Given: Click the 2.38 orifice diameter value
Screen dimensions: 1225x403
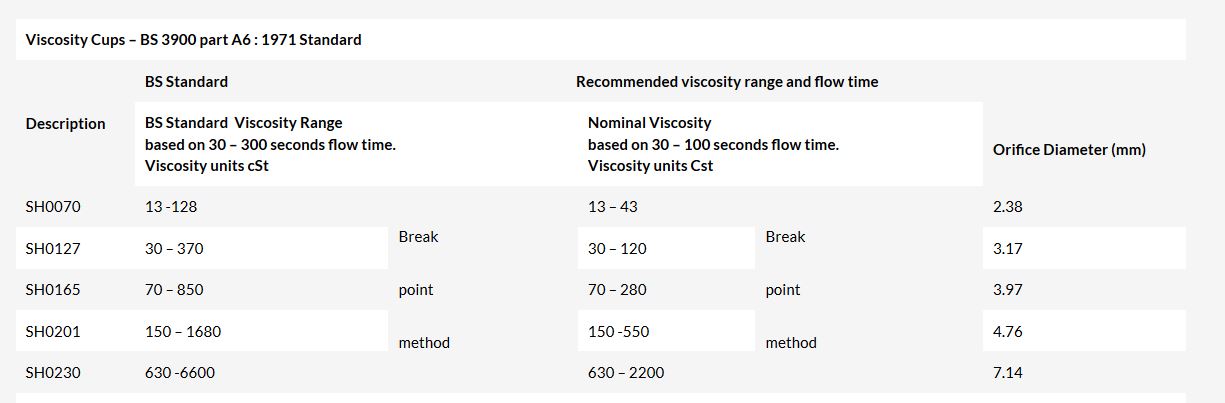Looking at the screenshot, I should click(x=1008, y=207).
